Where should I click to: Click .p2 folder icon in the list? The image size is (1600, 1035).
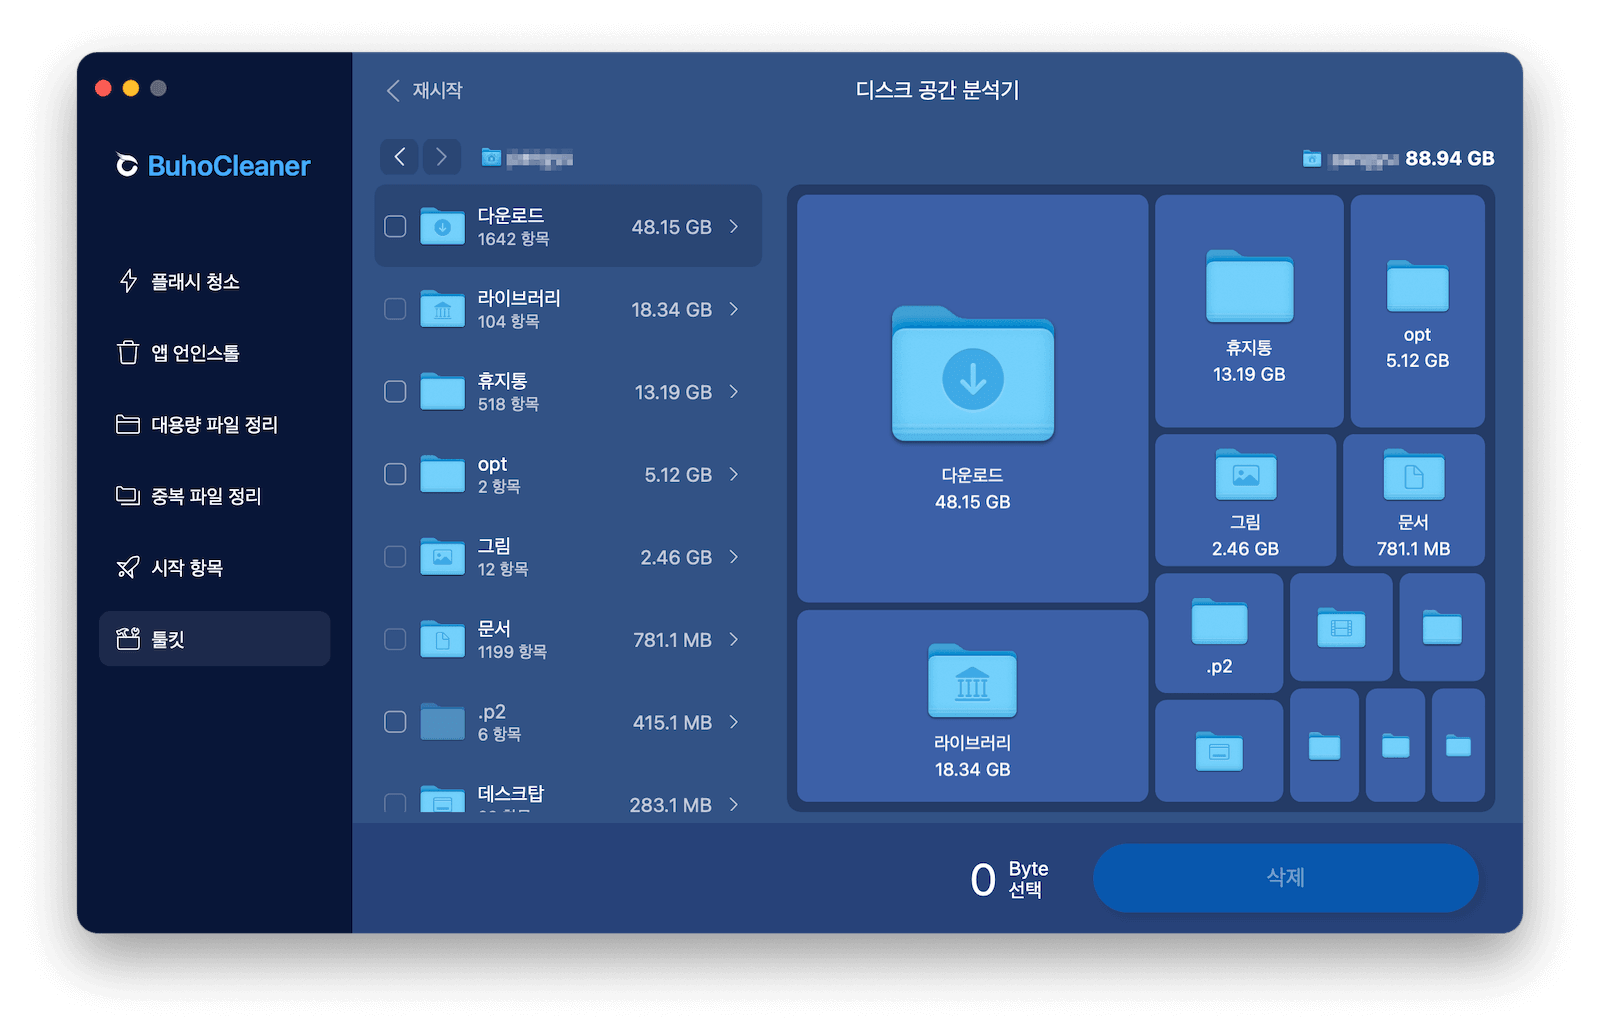tap(442, 721)
